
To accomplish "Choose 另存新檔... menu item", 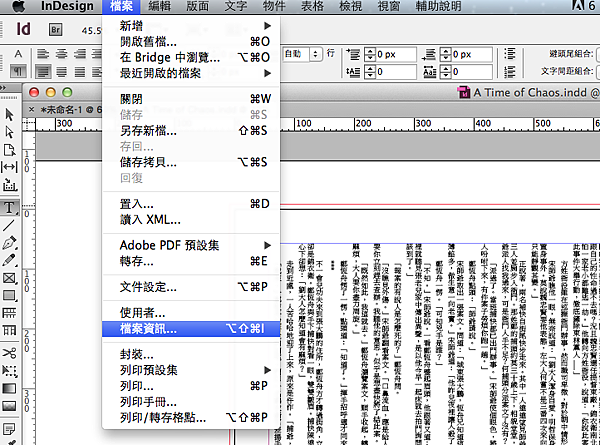I will tap(191, 130).
